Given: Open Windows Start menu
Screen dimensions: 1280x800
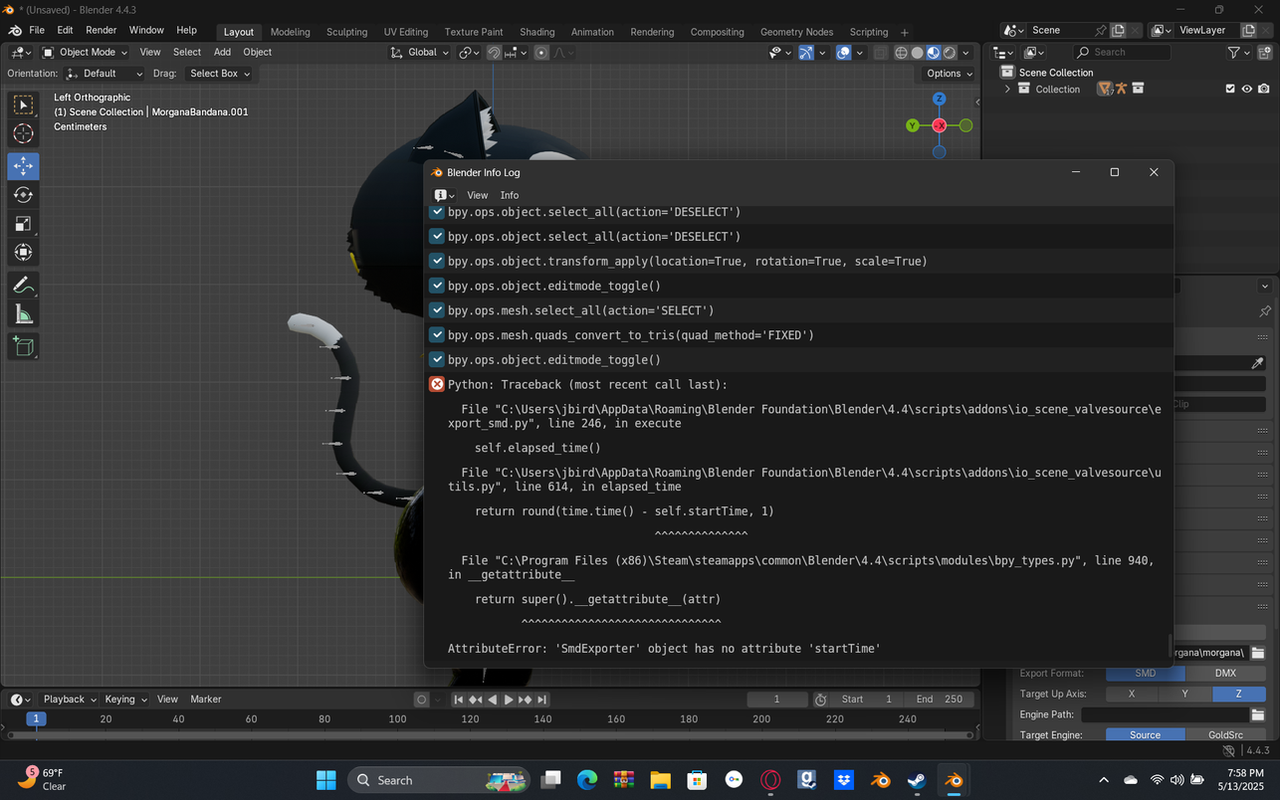Looking at the screenshot, I should point(326,780).
